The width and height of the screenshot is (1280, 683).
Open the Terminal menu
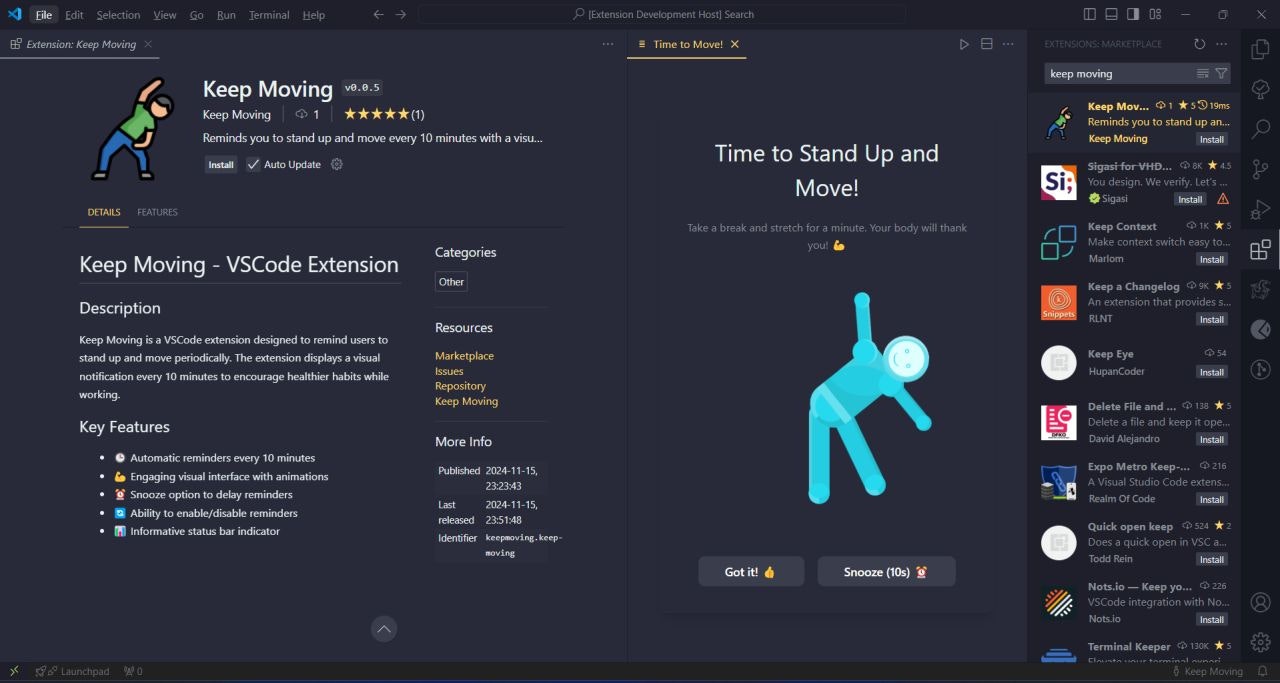point(269,15)
